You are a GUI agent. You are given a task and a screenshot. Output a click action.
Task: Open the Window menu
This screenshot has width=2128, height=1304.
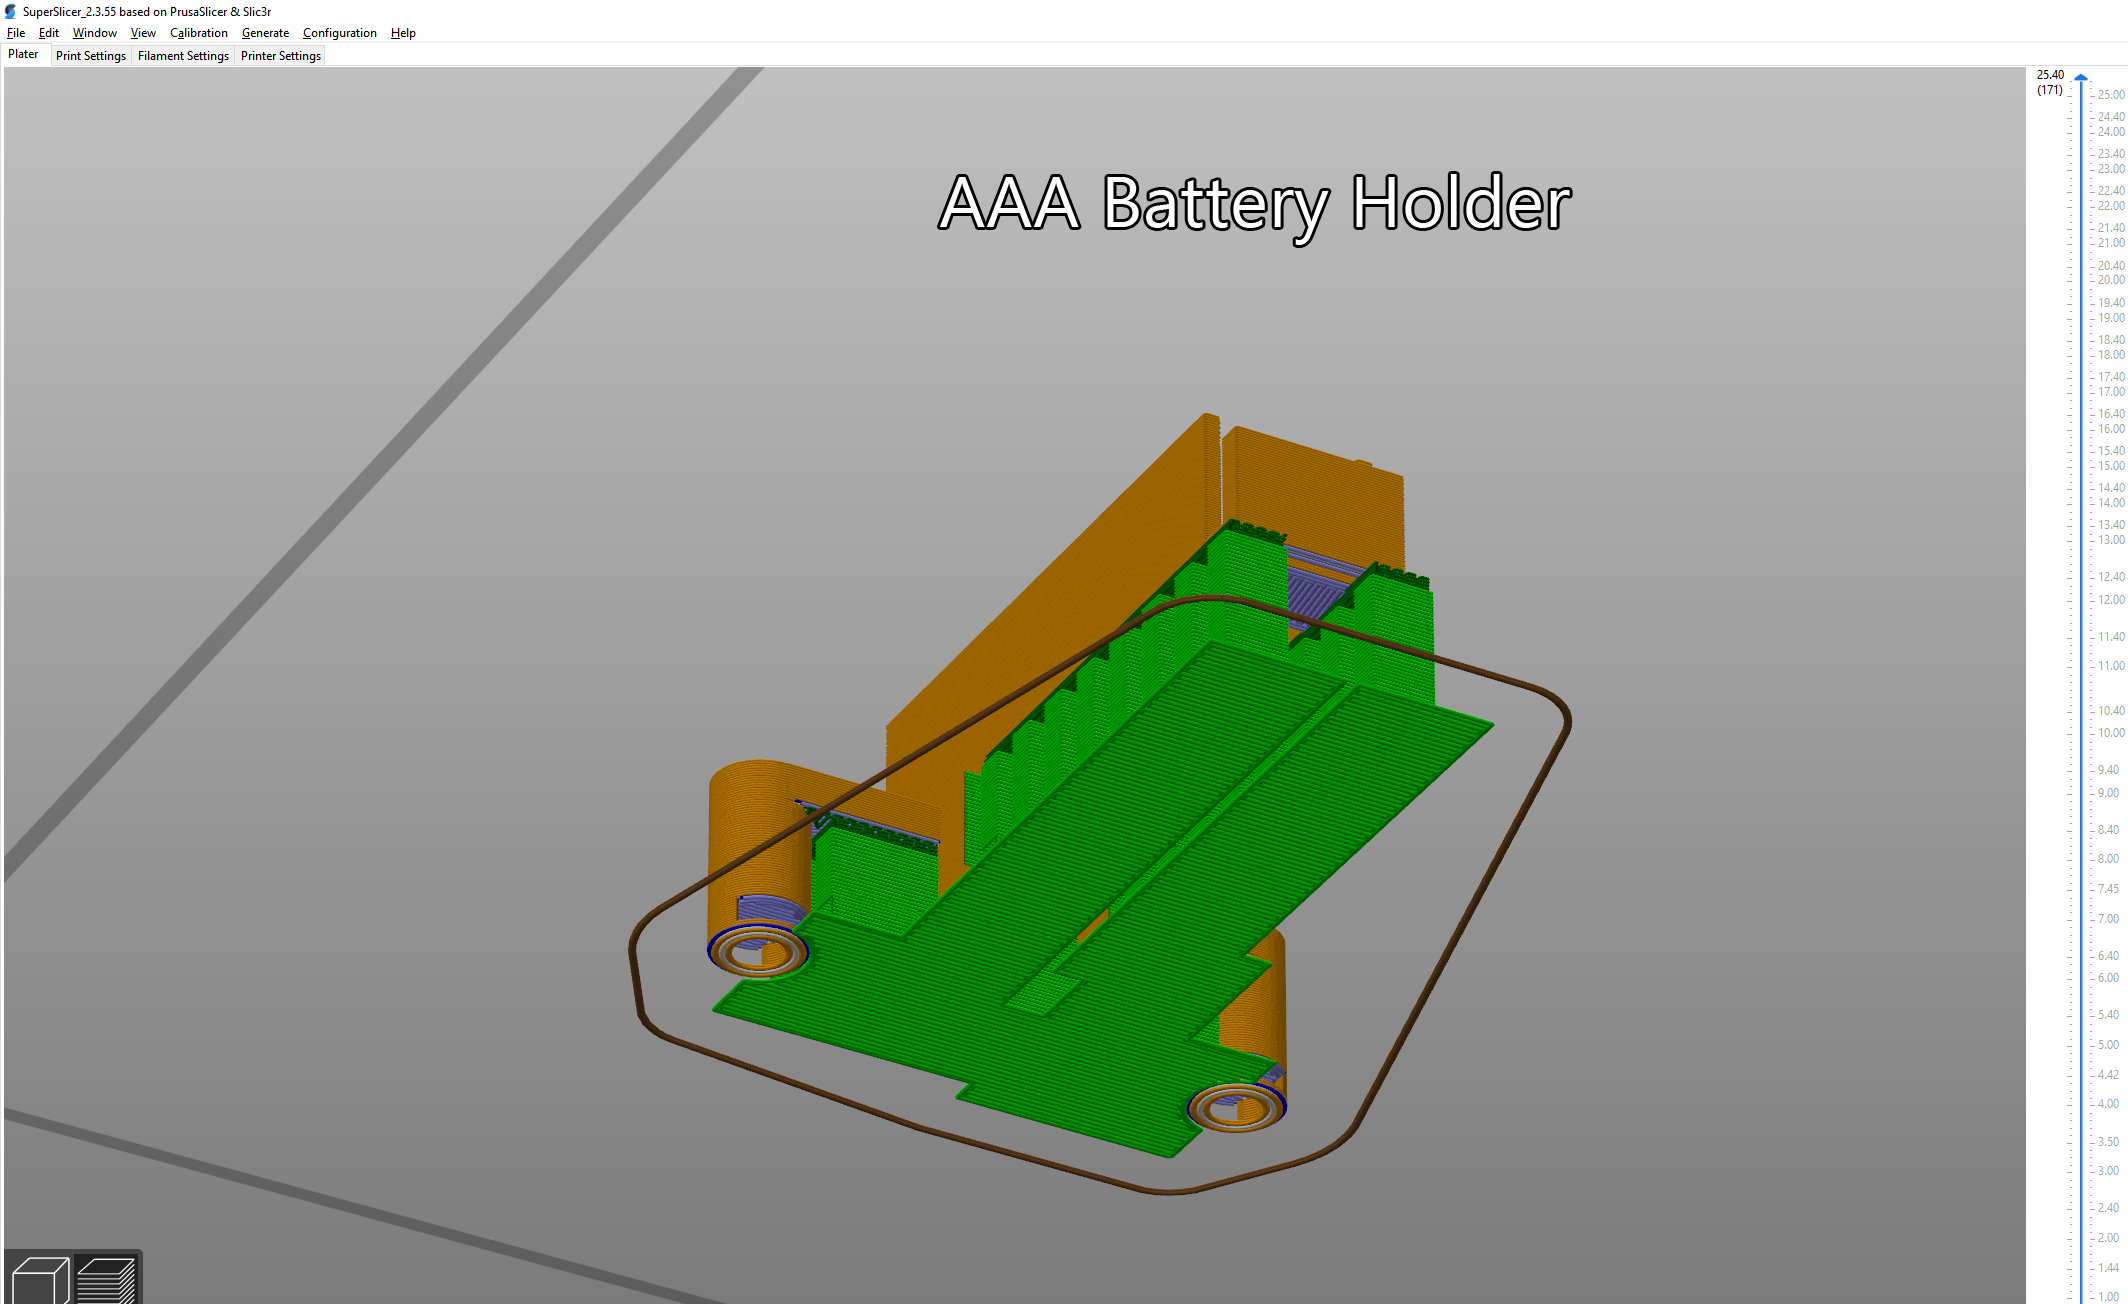[x=93, y=32]
